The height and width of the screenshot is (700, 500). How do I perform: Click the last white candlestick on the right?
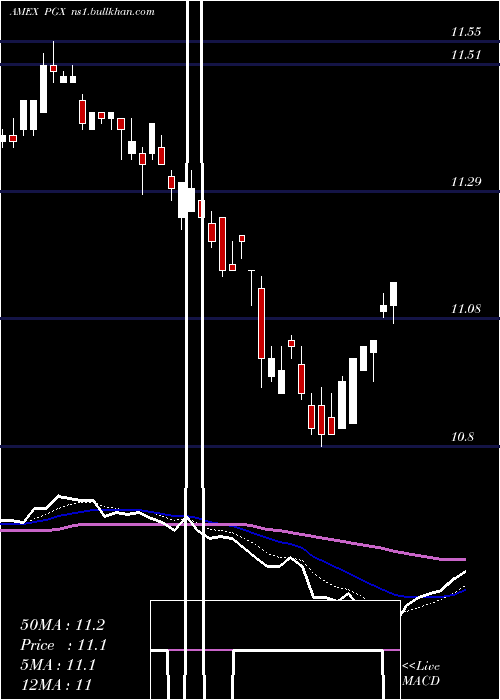click(x=393, y=294)
